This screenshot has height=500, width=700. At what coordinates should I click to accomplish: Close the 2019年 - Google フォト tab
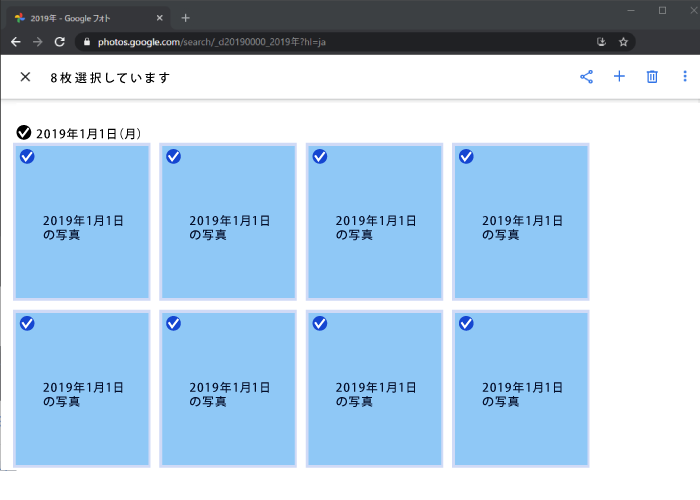[x=159, y=18]
